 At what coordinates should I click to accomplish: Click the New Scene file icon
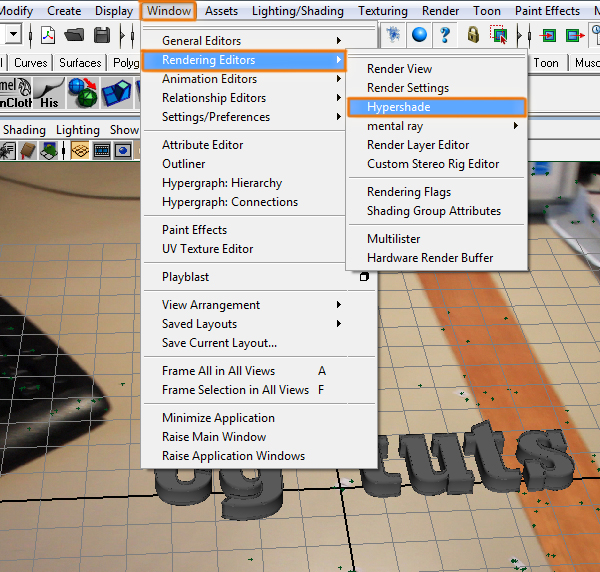point(48,36)
